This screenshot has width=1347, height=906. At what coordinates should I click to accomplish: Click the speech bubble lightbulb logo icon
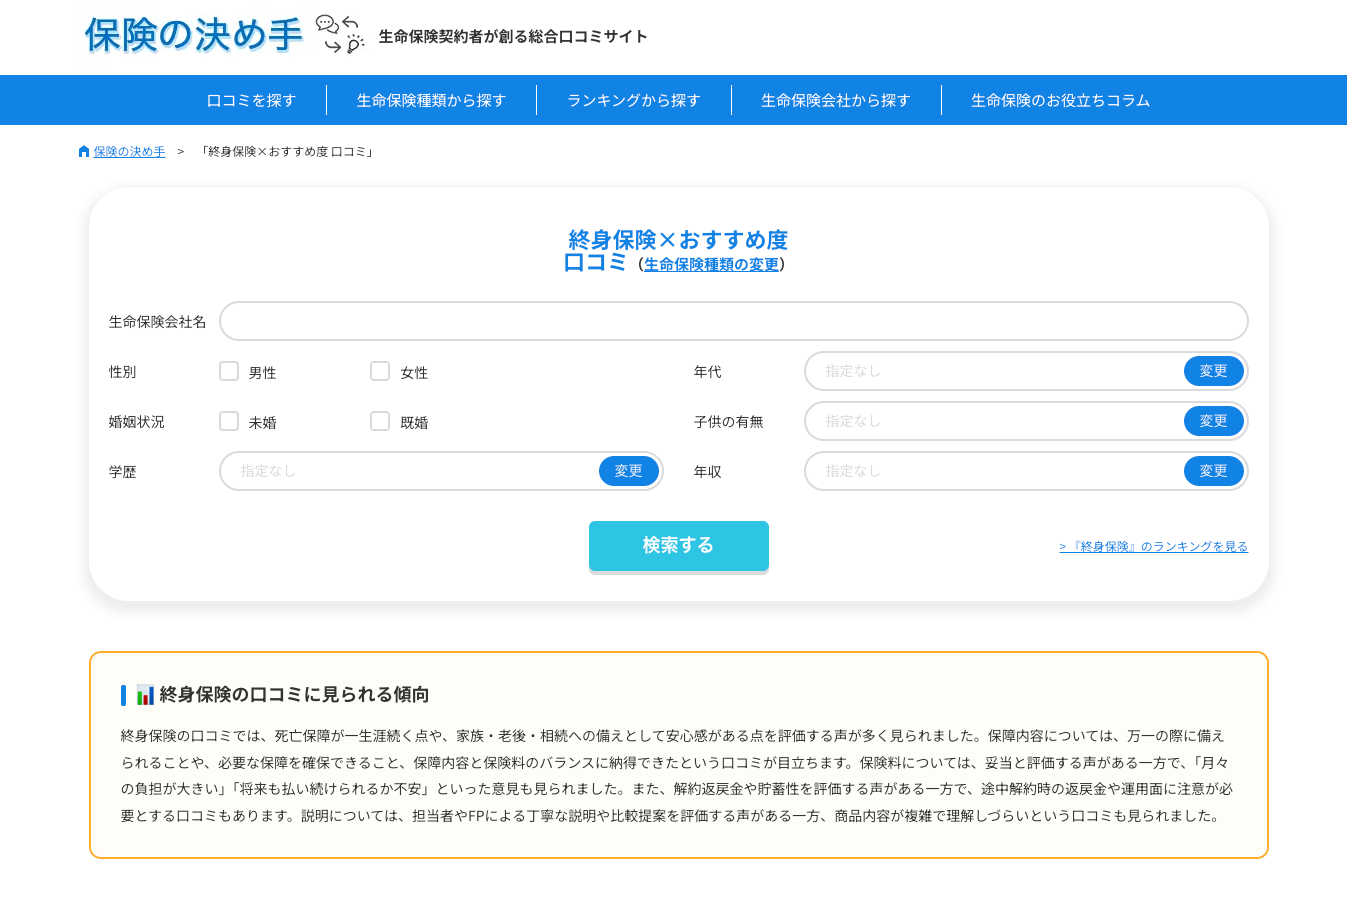click(340, 35)
